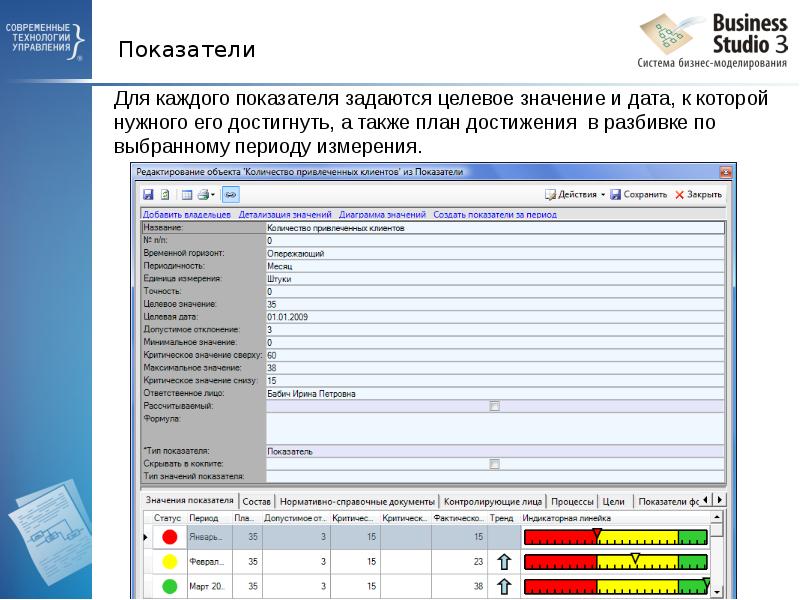Viewport: 800px width, 600px height.
Task: Select the Феврал... period cell
Action: point(209,562)
